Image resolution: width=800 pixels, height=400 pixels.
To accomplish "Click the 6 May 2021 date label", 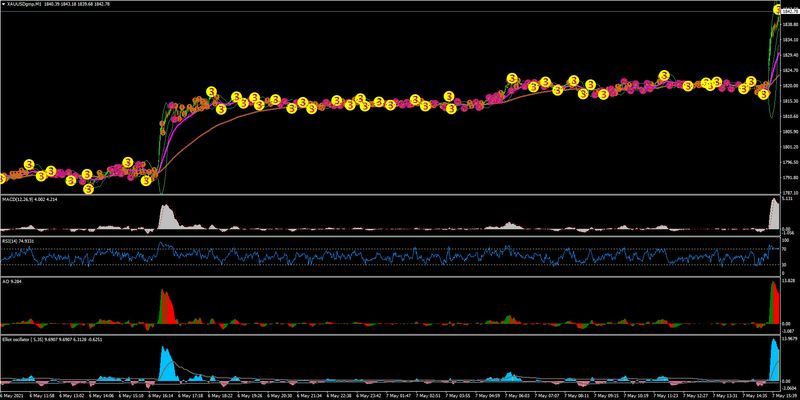I will pos(14,395).
